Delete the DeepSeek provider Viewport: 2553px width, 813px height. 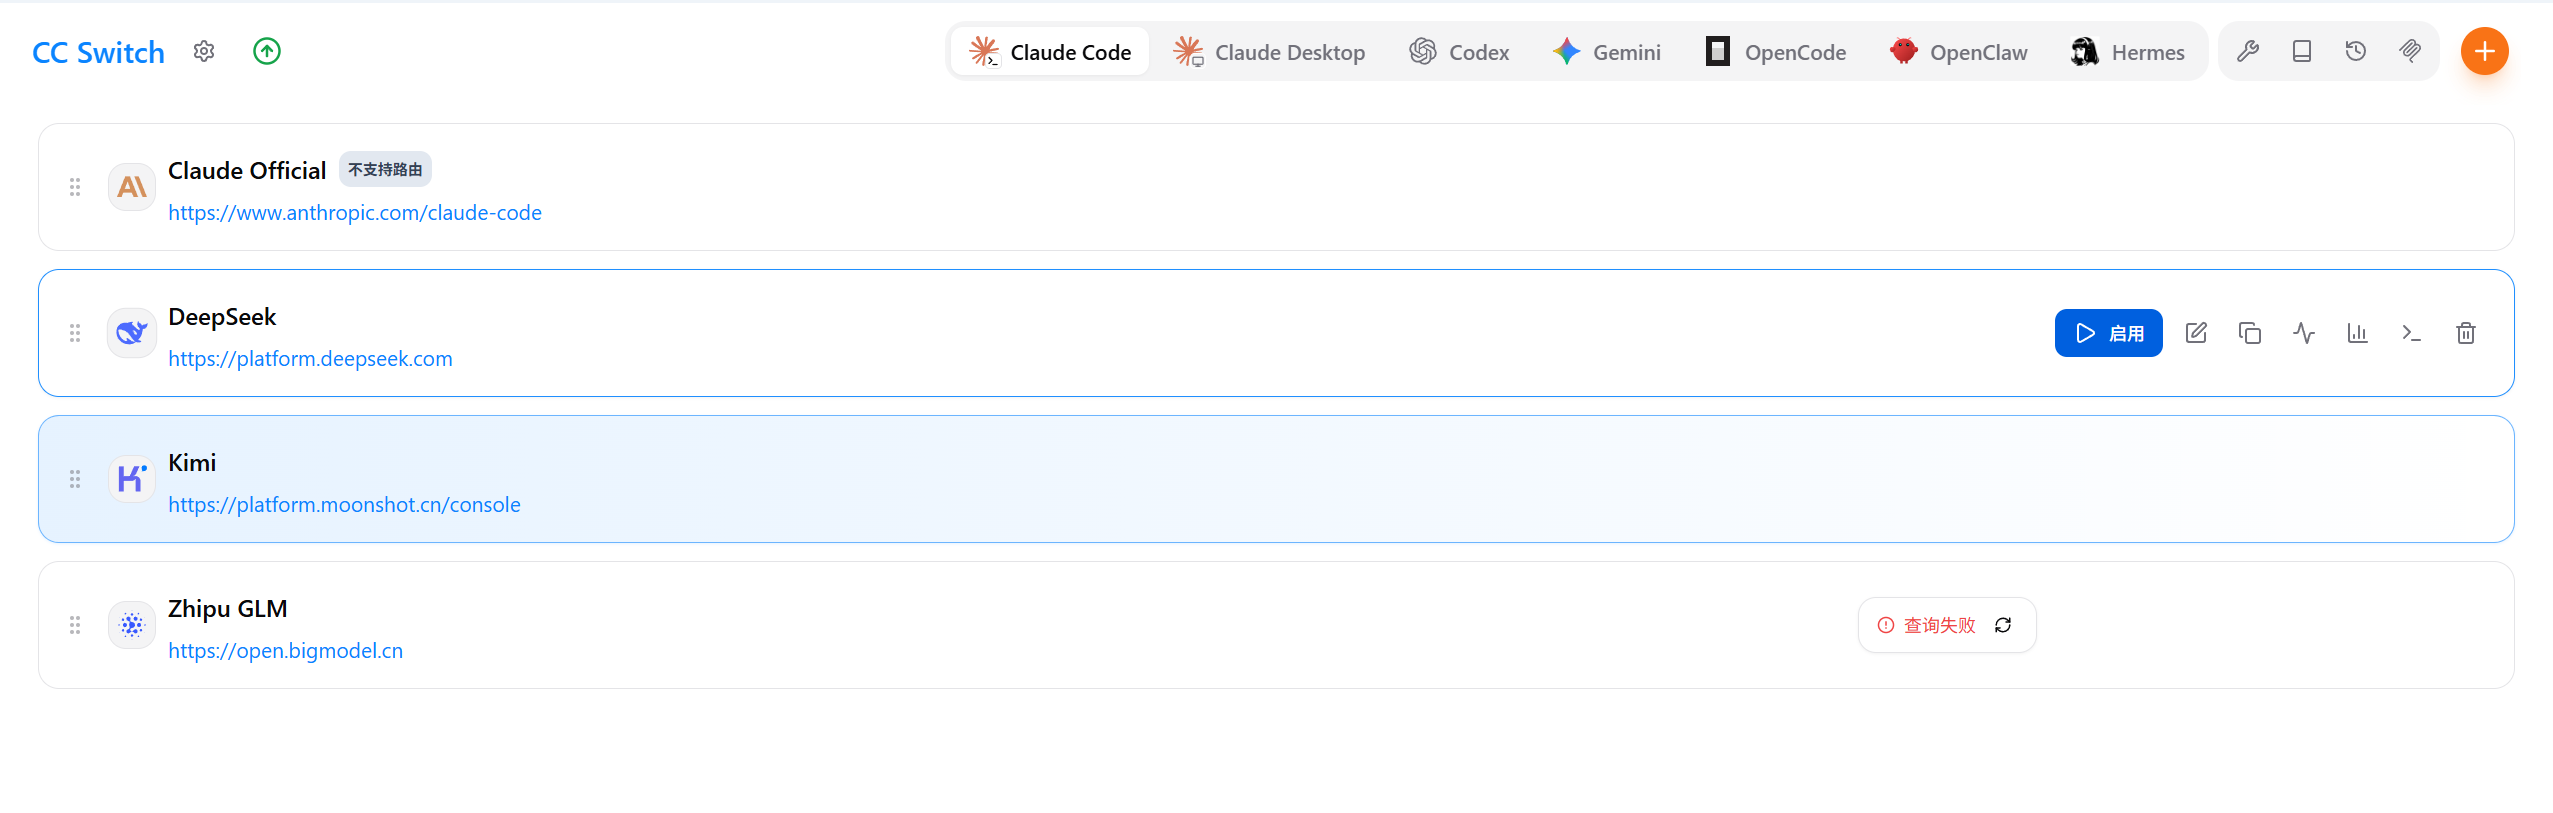(x=2466, y=333)
